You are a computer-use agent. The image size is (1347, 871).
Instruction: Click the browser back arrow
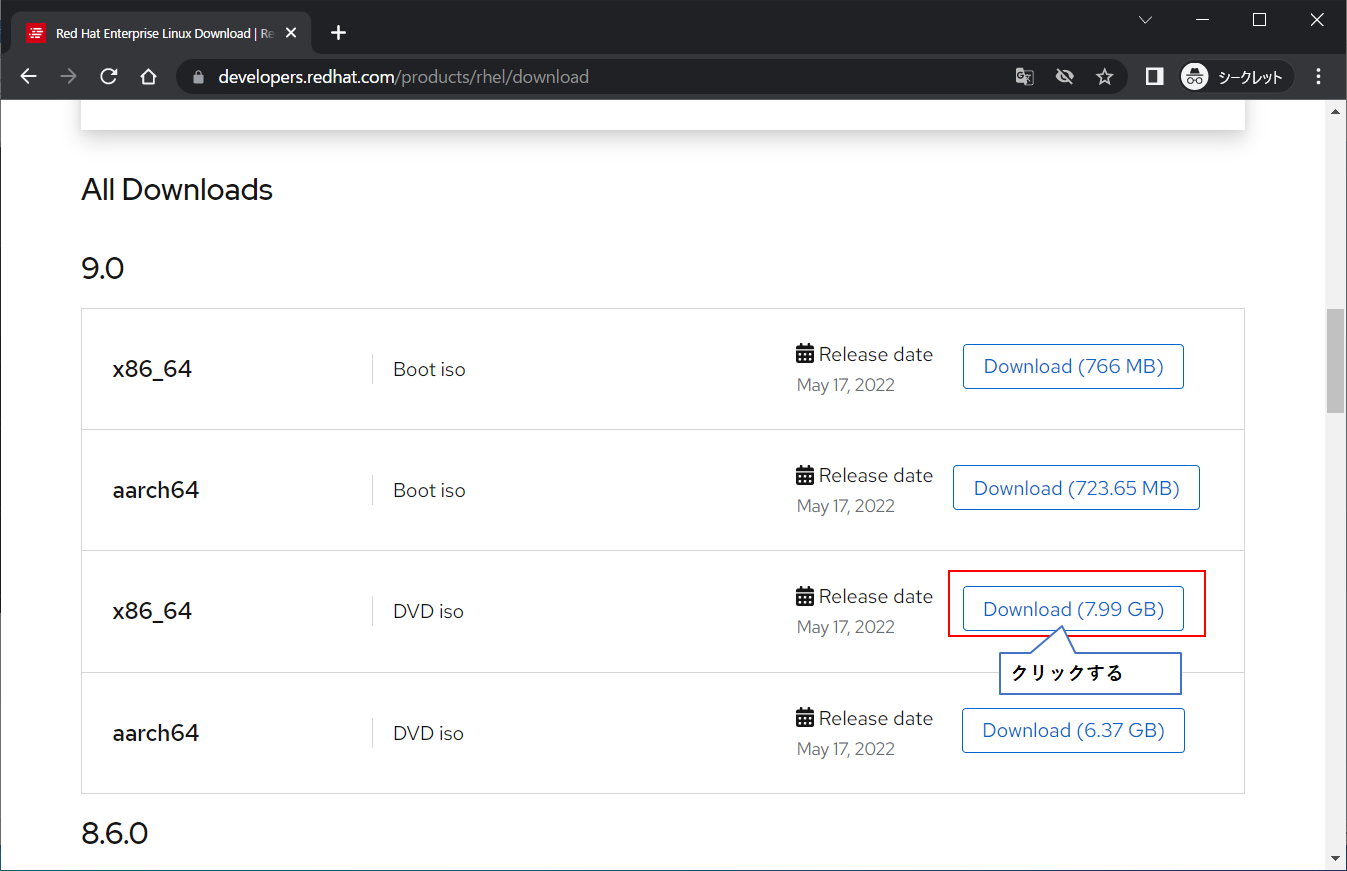tap(28, 77)
